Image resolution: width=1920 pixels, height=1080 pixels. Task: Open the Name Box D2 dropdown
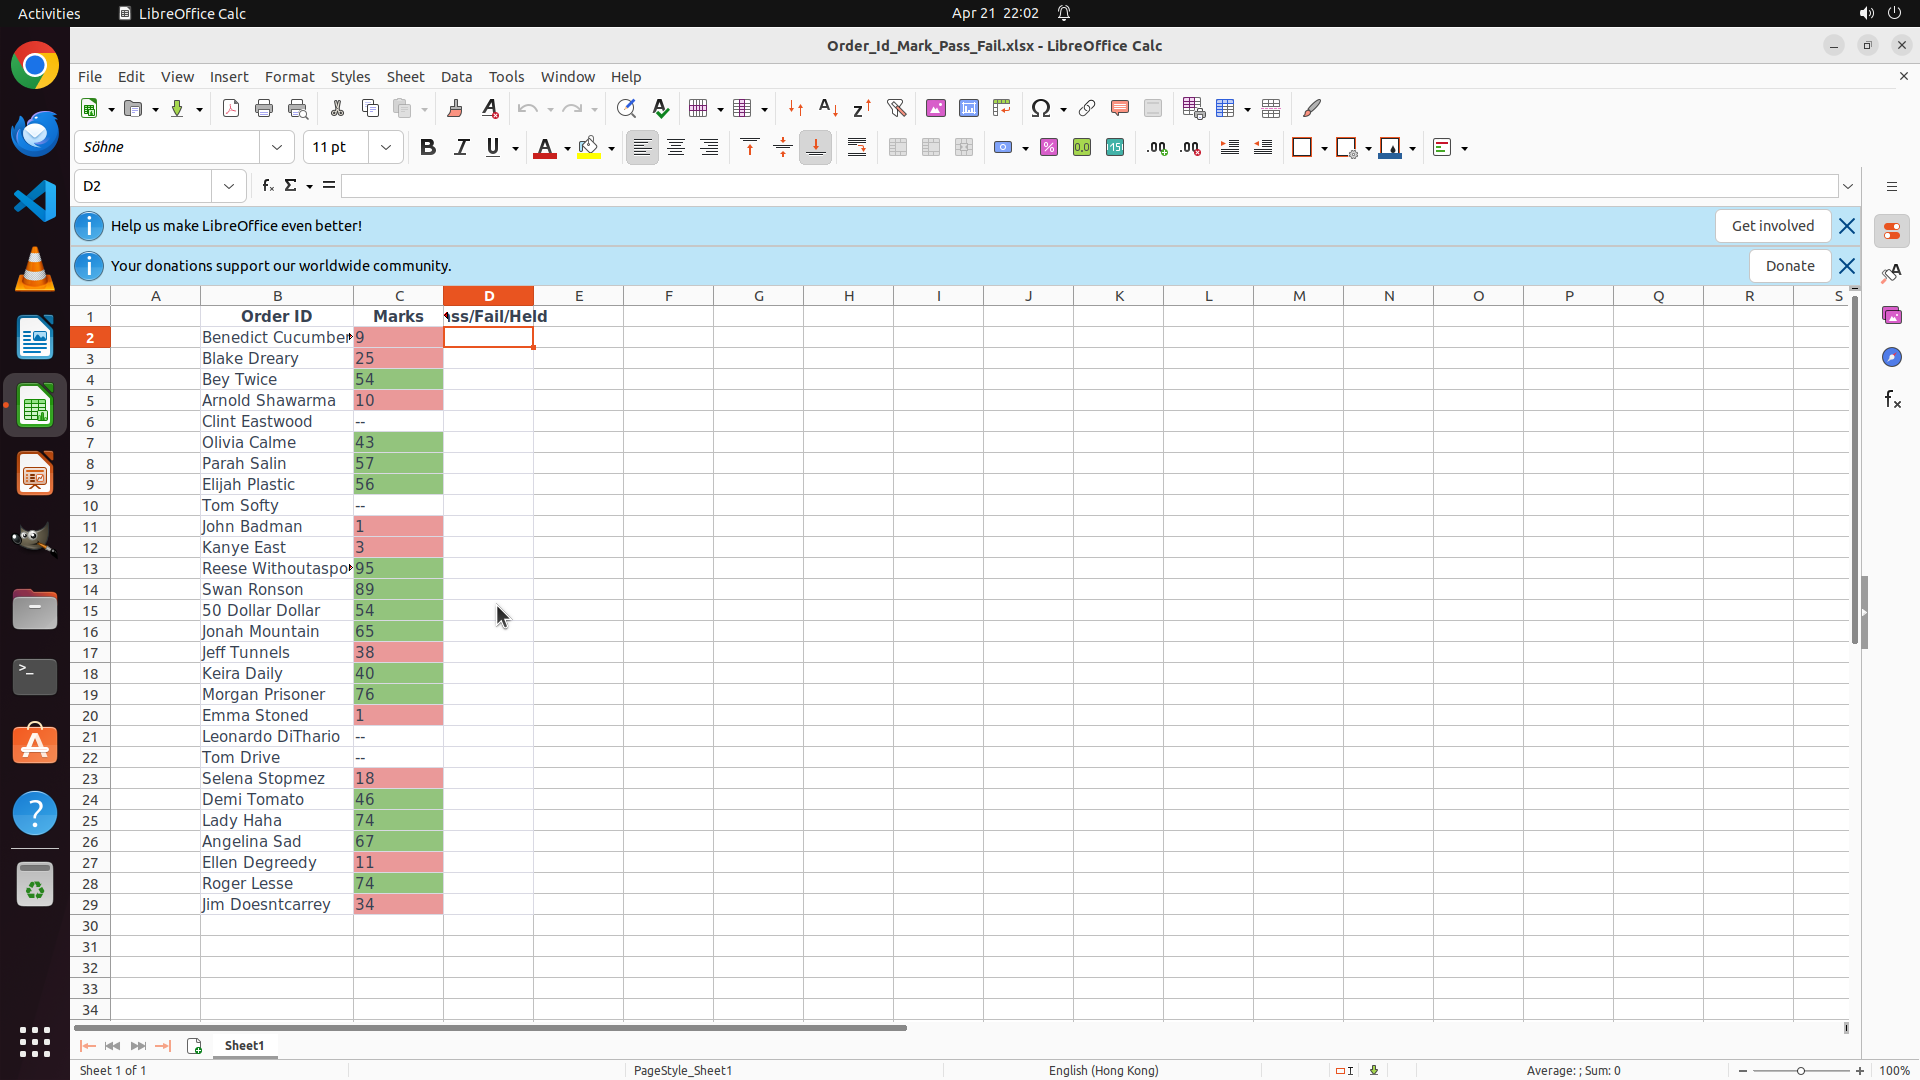tap(229, 186)
